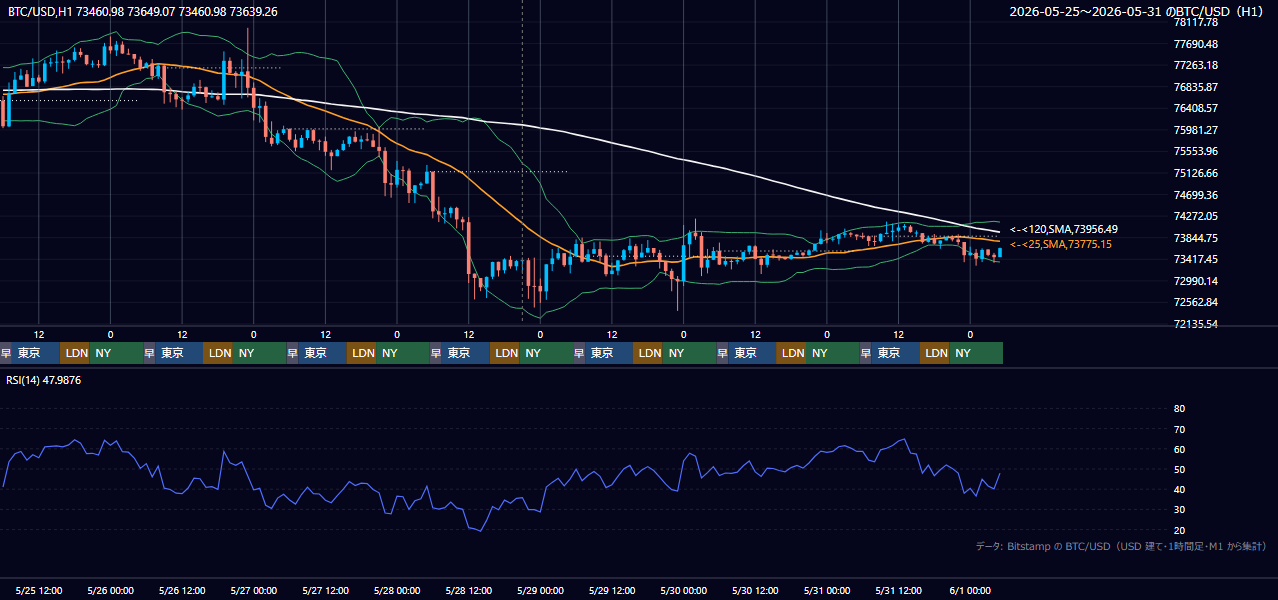Click the Bitstamp data source note
1278x600 pixels.
click(1121, 546)
